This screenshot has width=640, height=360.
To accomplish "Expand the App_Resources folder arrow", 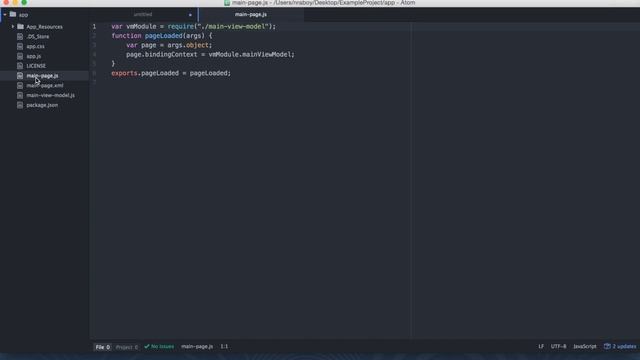I will click(13, 27).
